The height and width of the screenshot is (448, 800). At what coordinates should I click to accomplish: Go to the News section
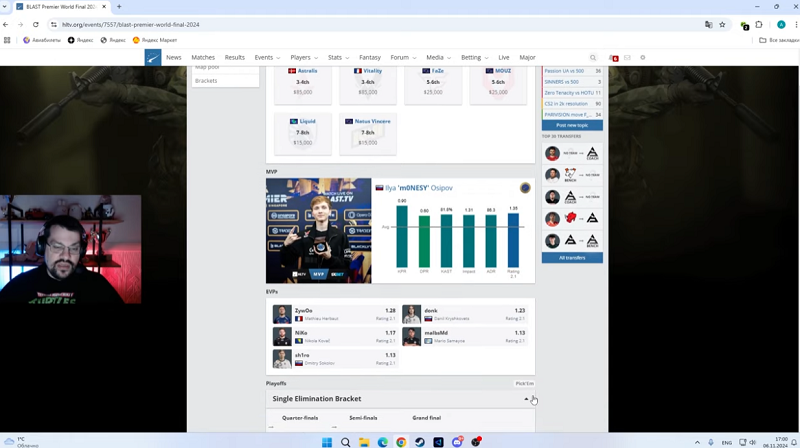coord(173,58)
